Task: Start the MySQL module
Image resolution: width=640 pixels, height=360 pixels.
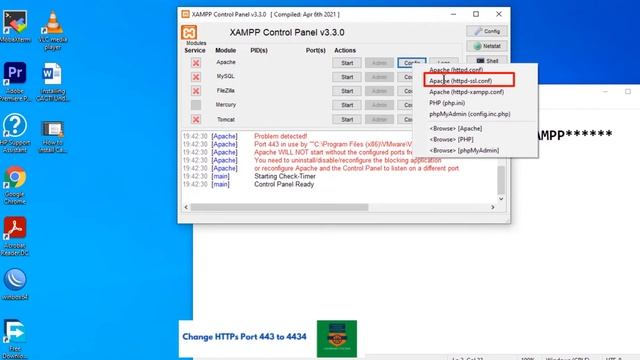Action: click(x=347, y=77)
